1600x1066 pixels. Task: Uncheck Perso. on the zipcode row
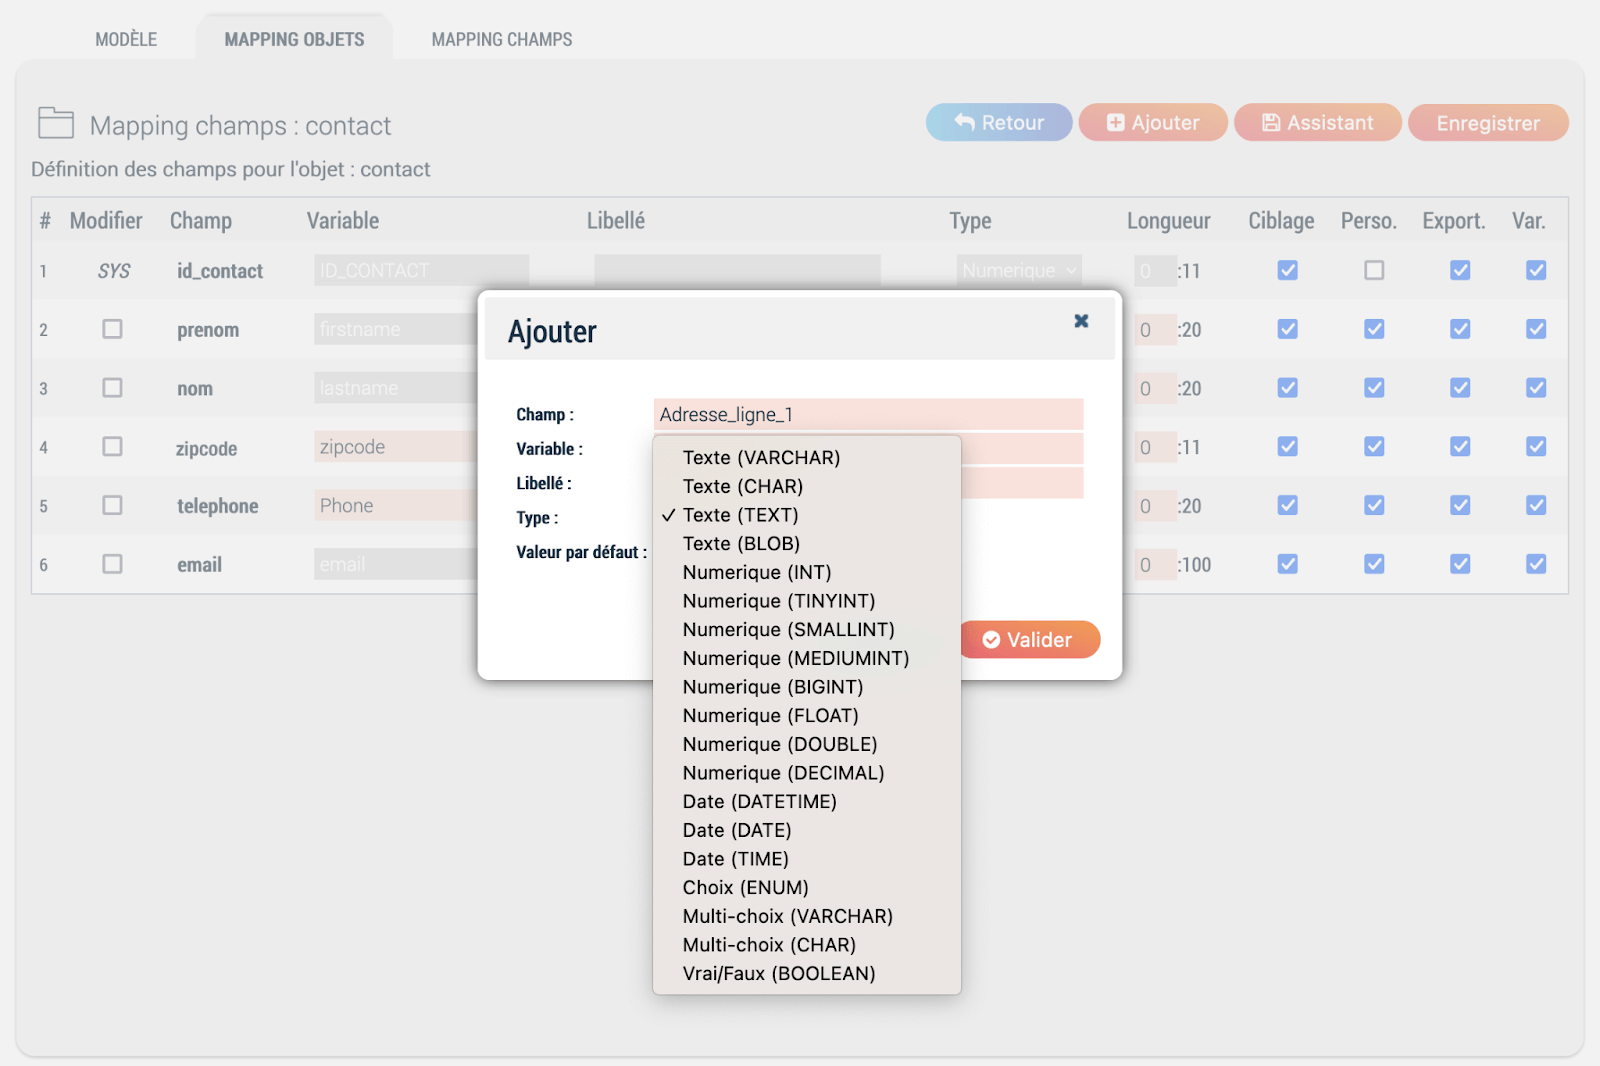(x=1374, y=447)
